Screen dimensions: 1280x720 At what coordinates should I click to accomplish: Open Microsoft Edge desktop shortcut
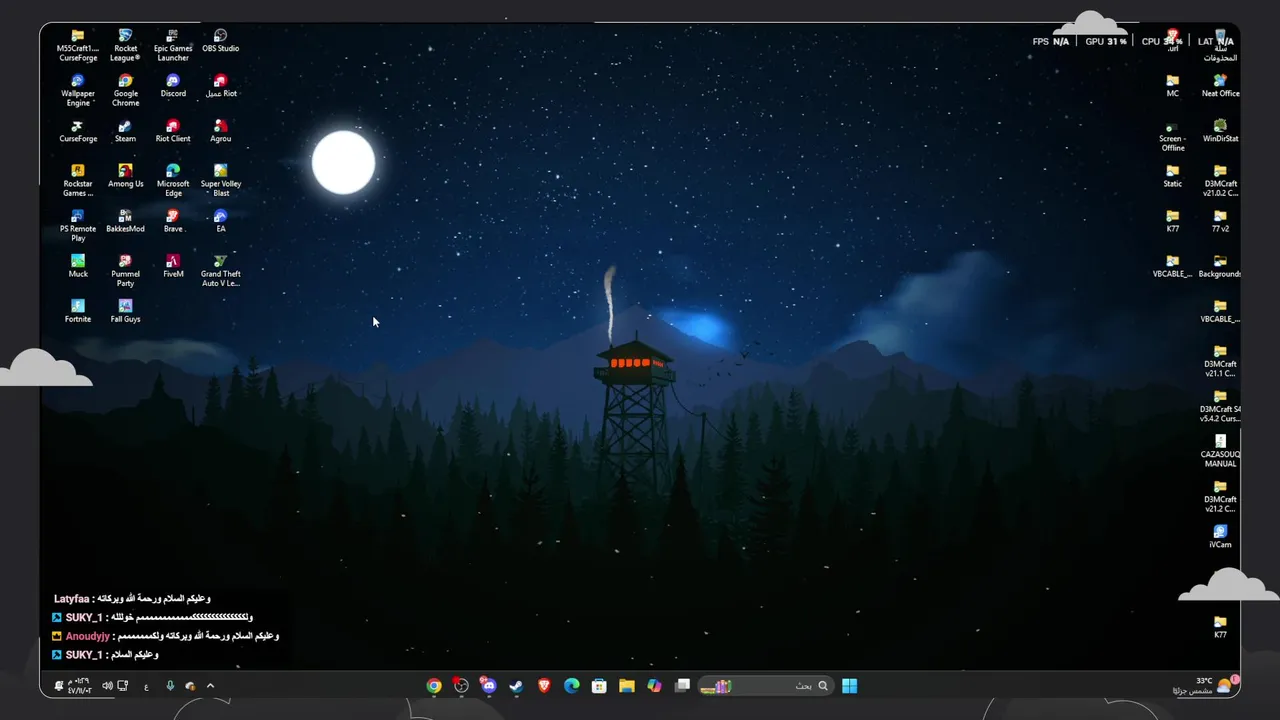pos(173,181)
